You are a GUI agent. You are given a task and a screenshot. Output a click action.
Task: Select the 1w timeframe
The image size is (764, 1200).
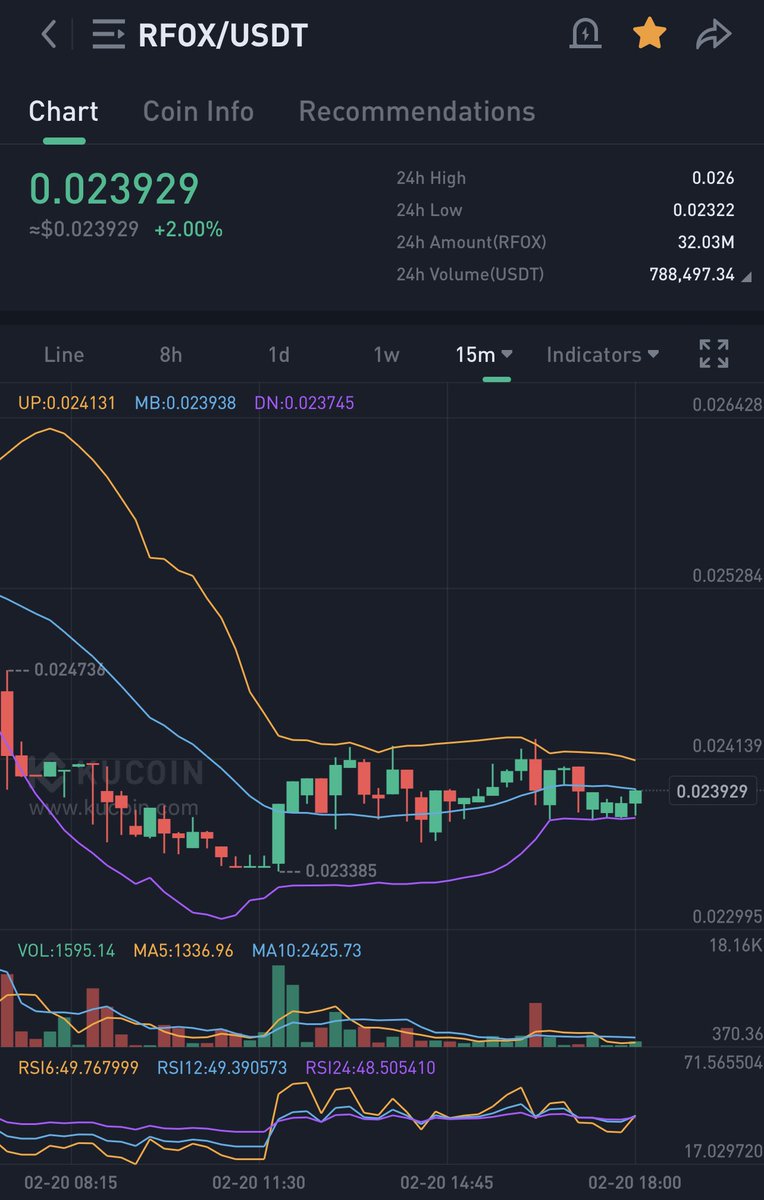pyautogui.click(x=386, y=355)
